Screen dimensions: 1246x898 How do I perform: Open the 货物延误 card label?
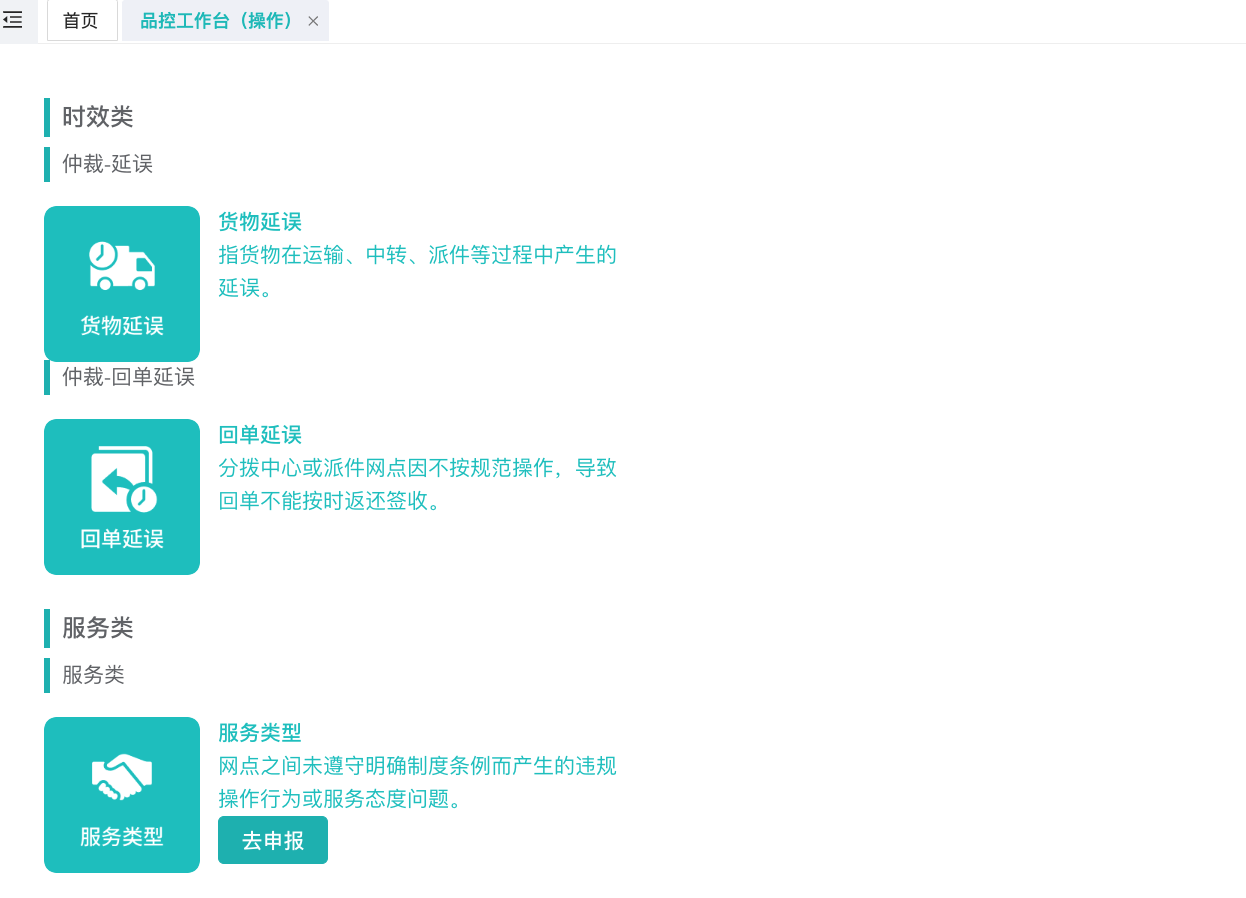122,326
